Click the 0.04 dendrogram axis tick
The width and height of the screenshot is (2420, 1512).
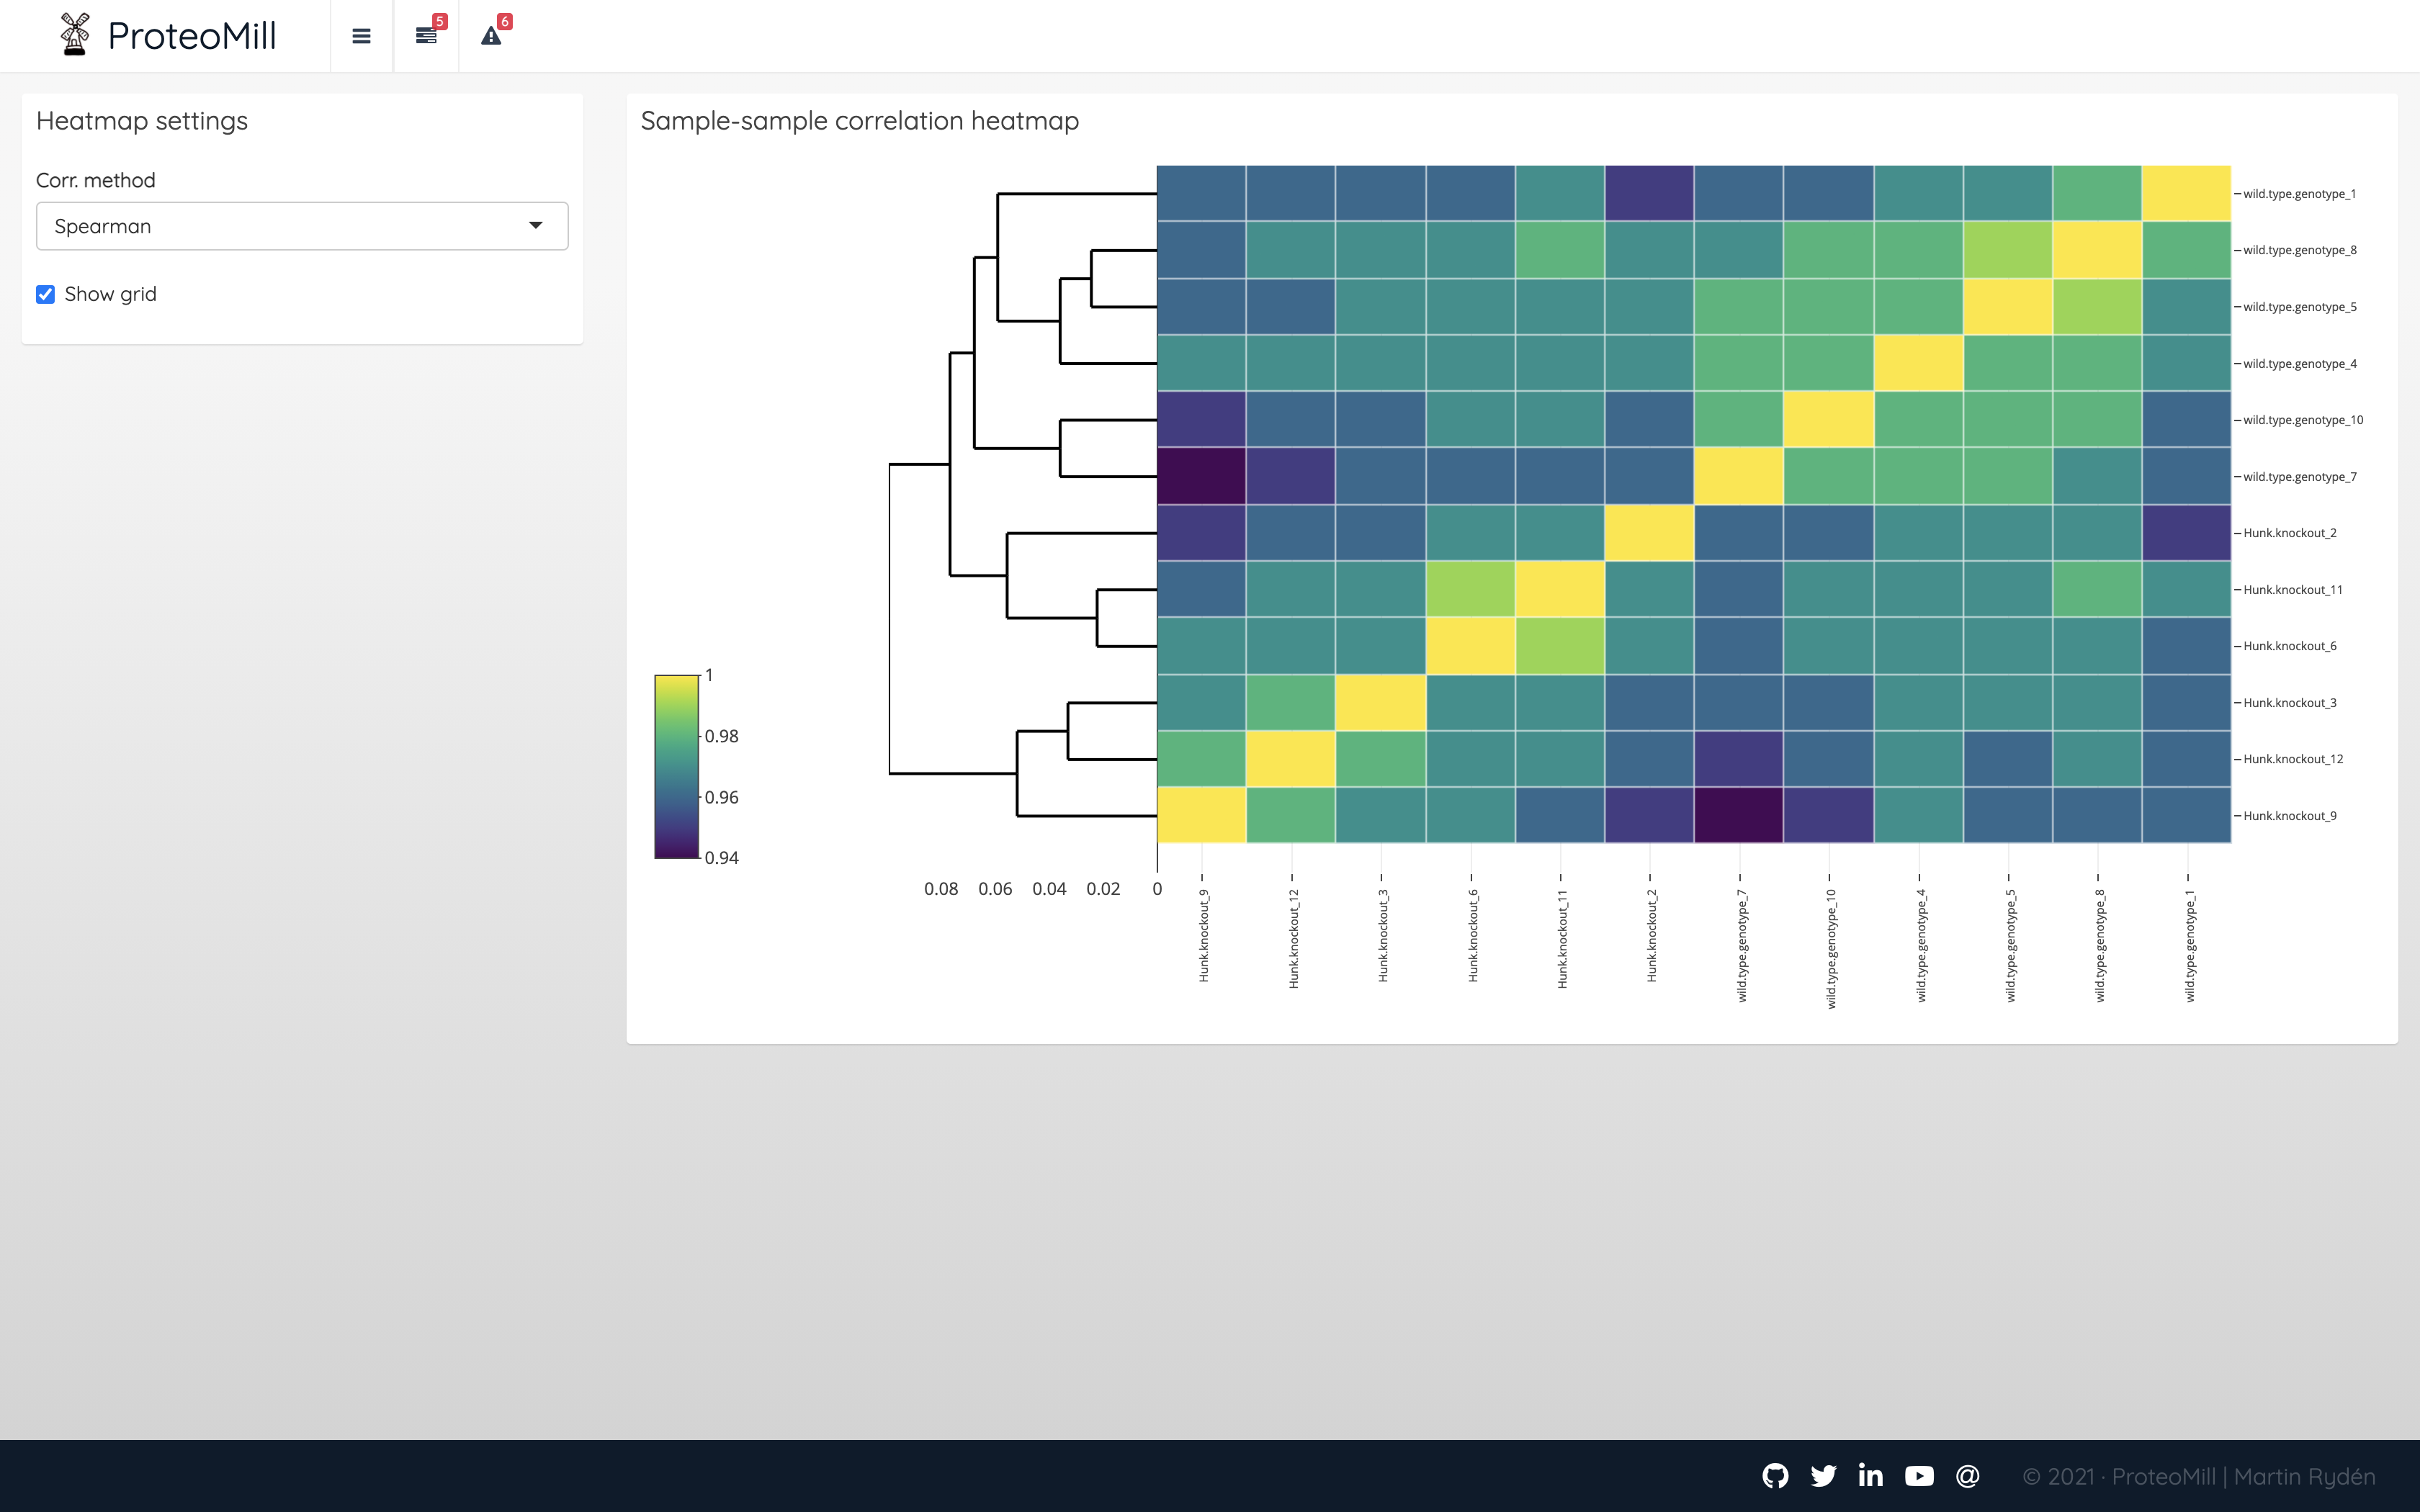click(x=1049, y=889)
